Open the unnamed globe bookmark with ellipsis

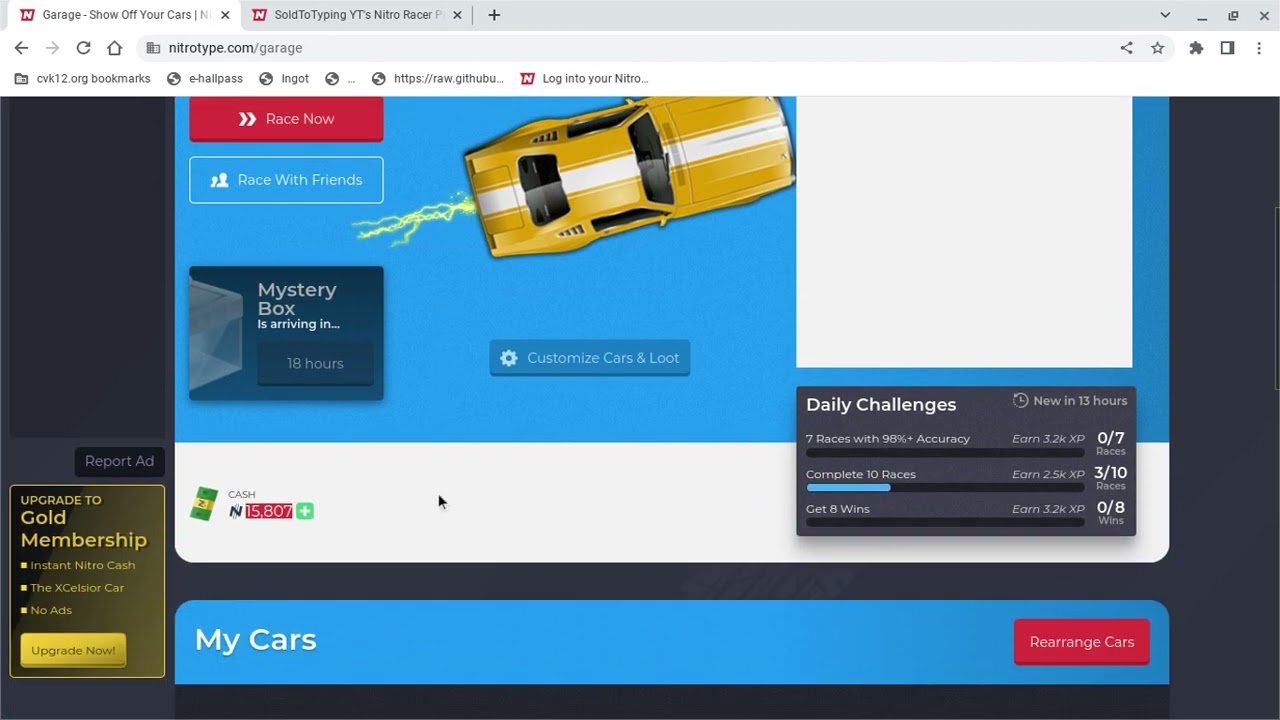(340, 78)
